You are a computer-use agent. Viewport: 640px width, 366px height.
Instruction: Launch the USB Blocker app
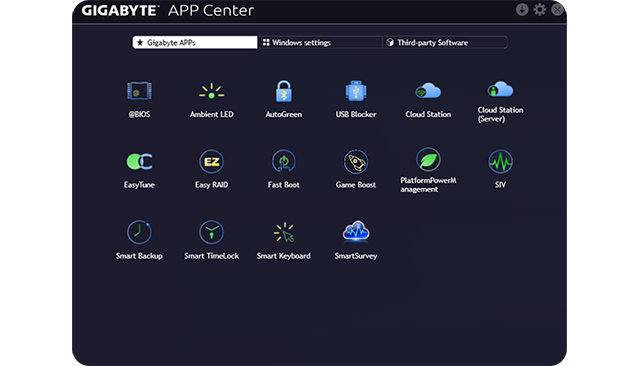356,91
